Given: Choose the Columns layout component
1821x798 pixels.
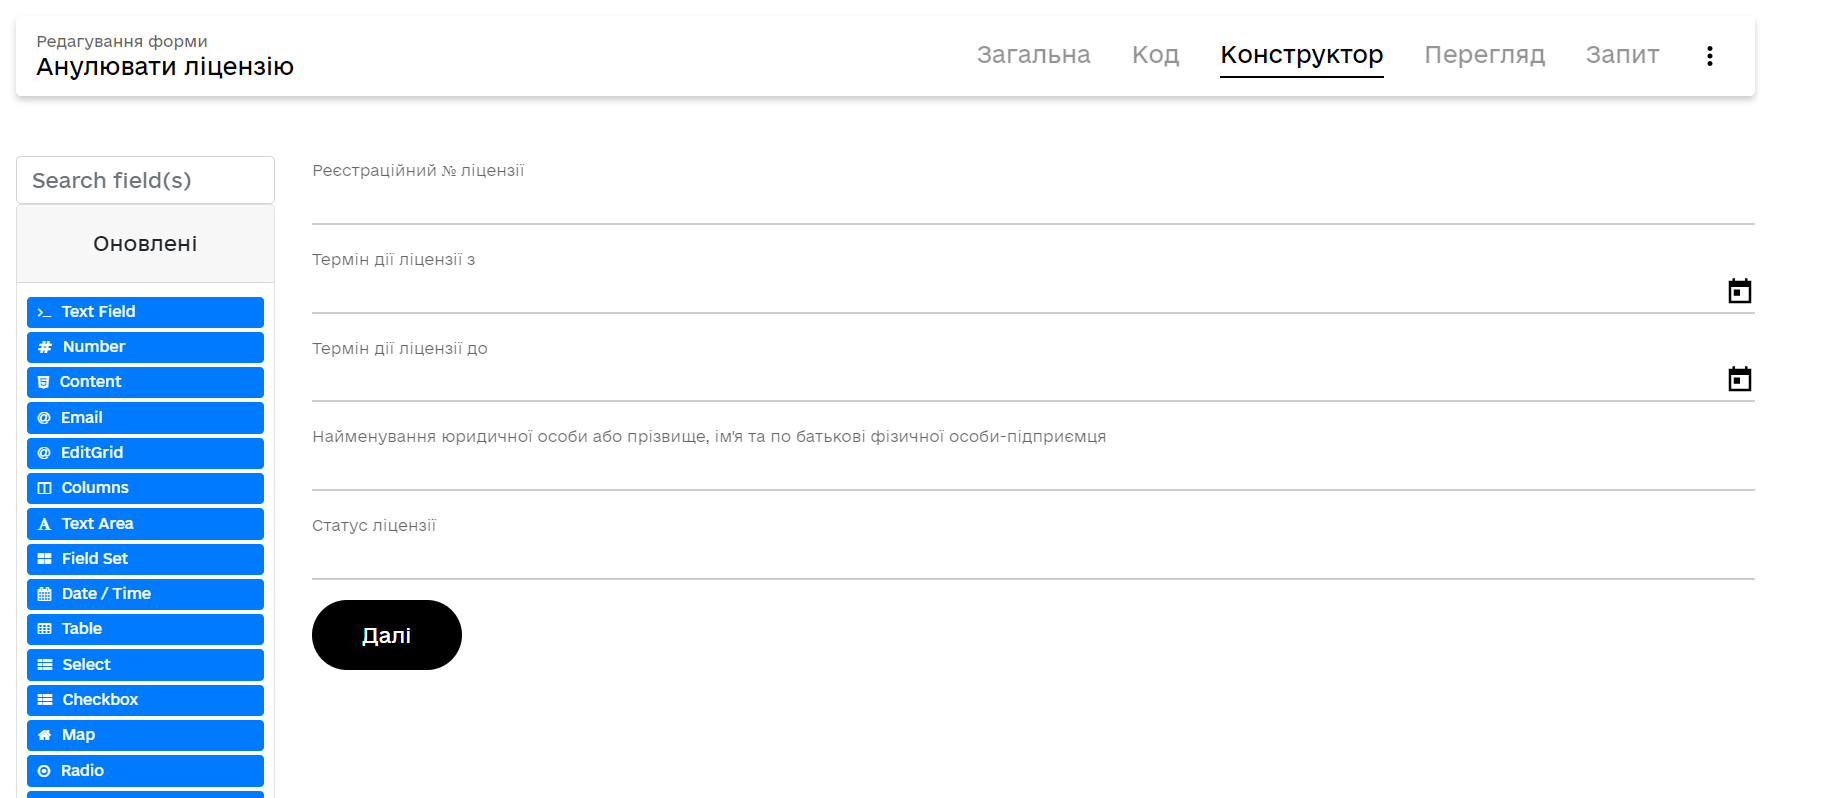Looking at the screenshot, I should point(145,488).
